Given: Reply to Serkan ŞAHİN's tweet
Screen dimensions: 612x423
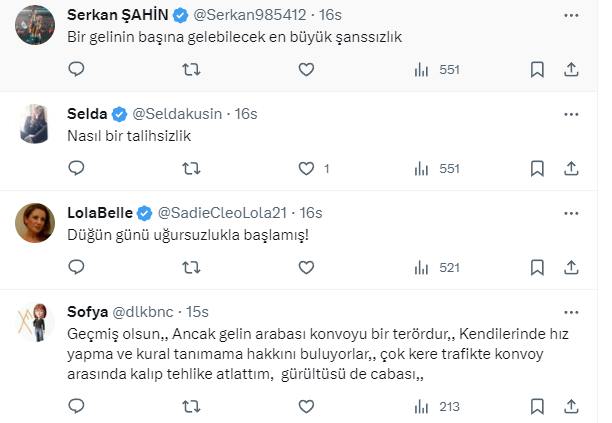Looking at the screenshot, I should (77, 70).
